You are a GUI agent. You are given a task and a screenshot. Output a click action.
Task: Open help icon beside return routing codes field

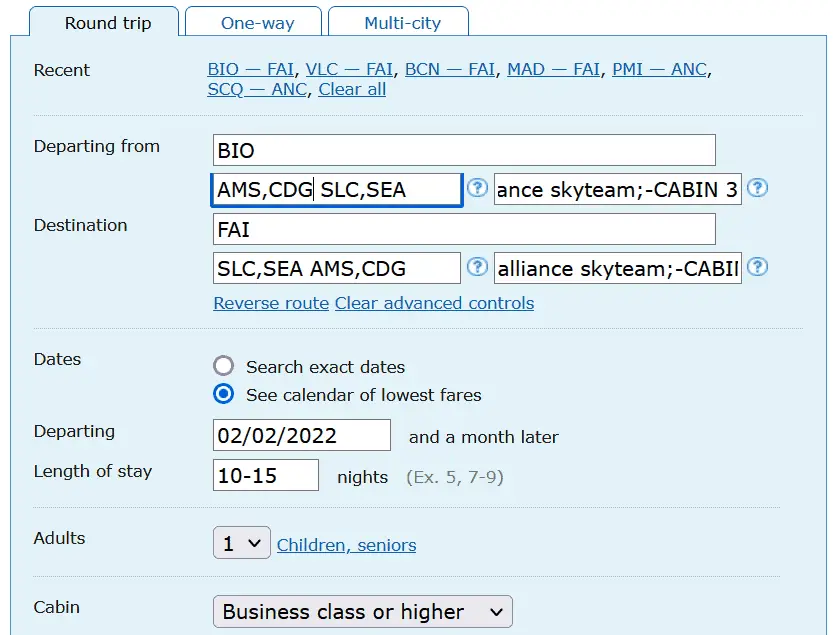pyautogui.click(x=478, y=267)
